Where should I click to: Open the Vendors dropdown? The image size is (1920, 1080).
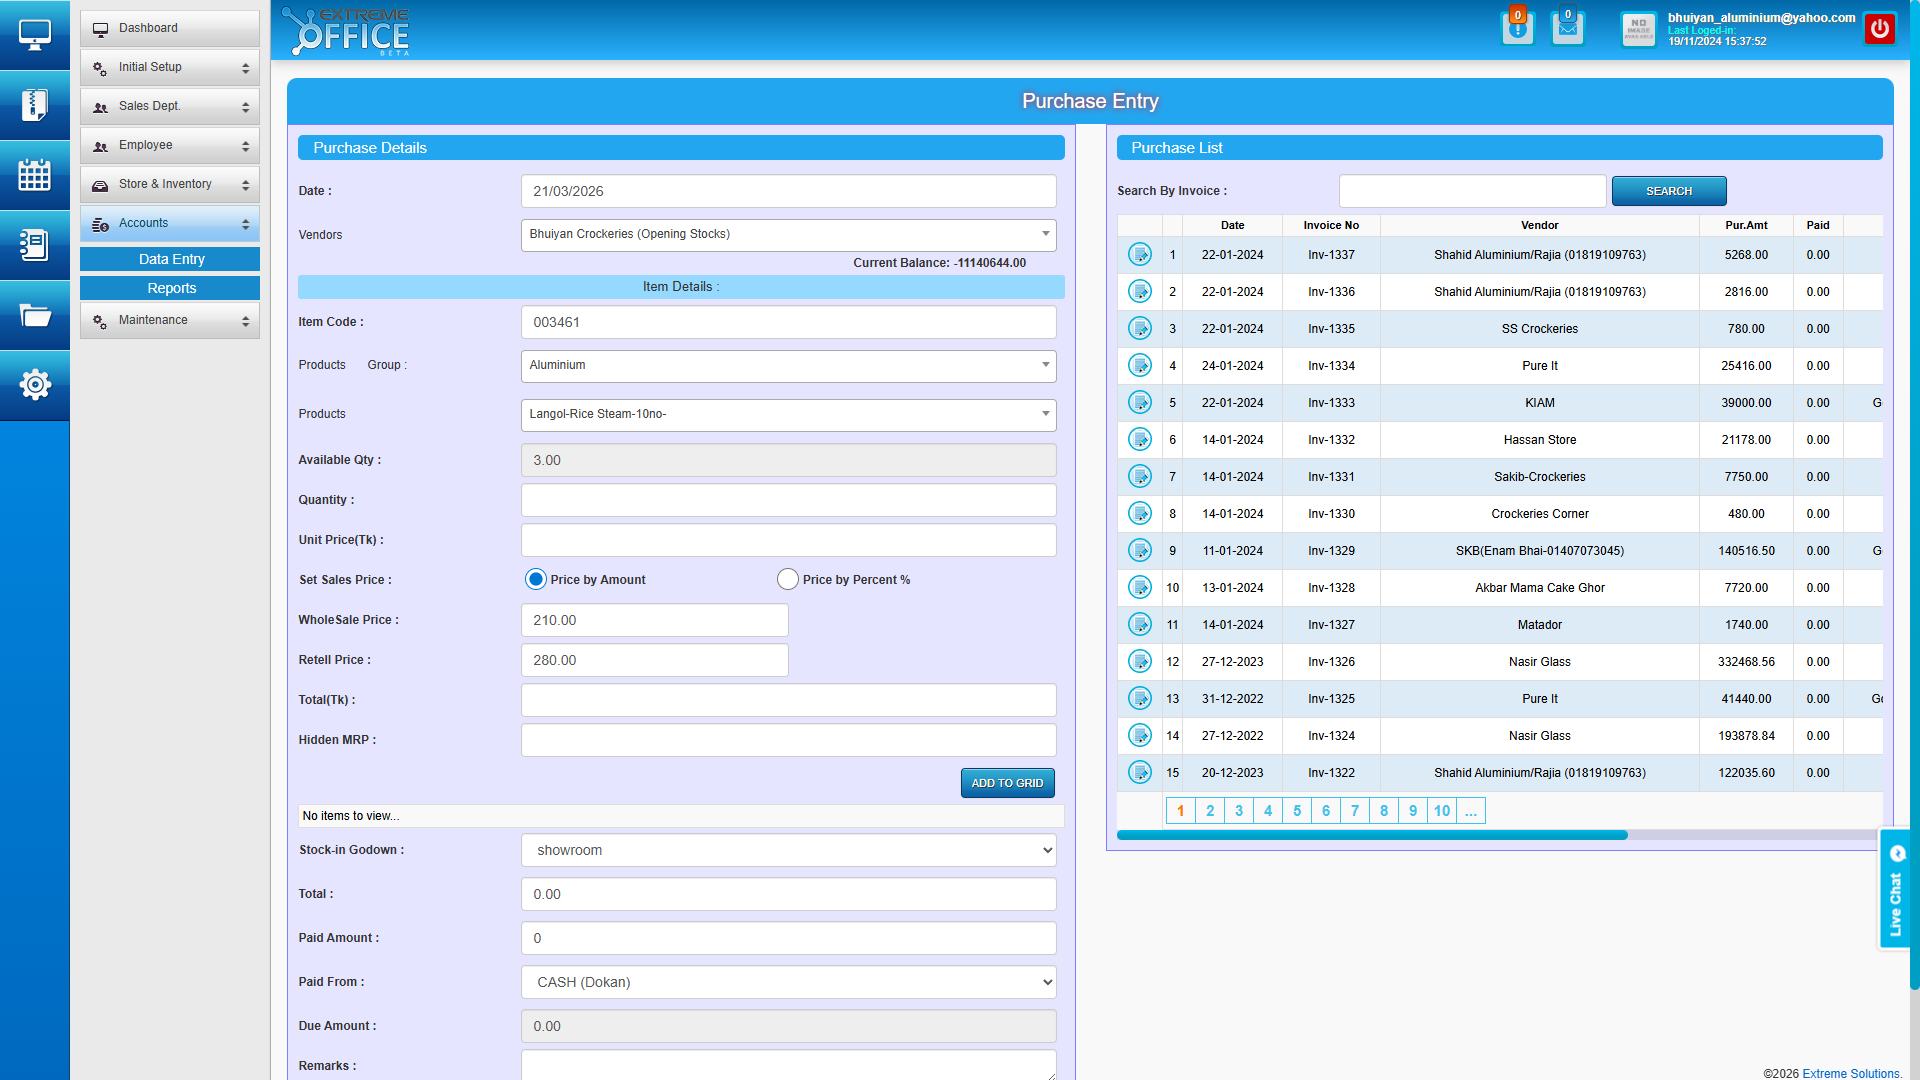pyautogui.click(x=788, y=235)
